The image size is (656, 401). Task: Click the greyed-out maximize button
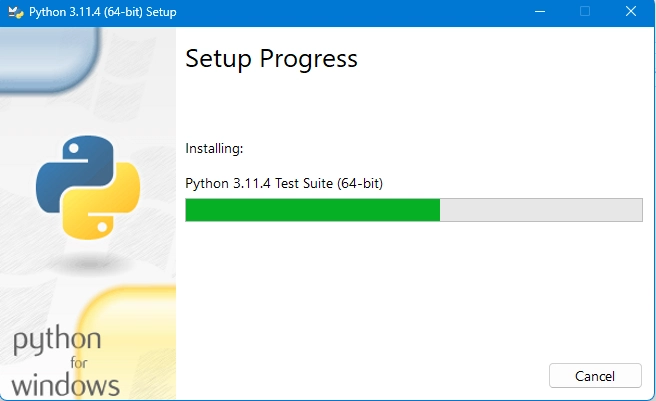coord(585,11)
